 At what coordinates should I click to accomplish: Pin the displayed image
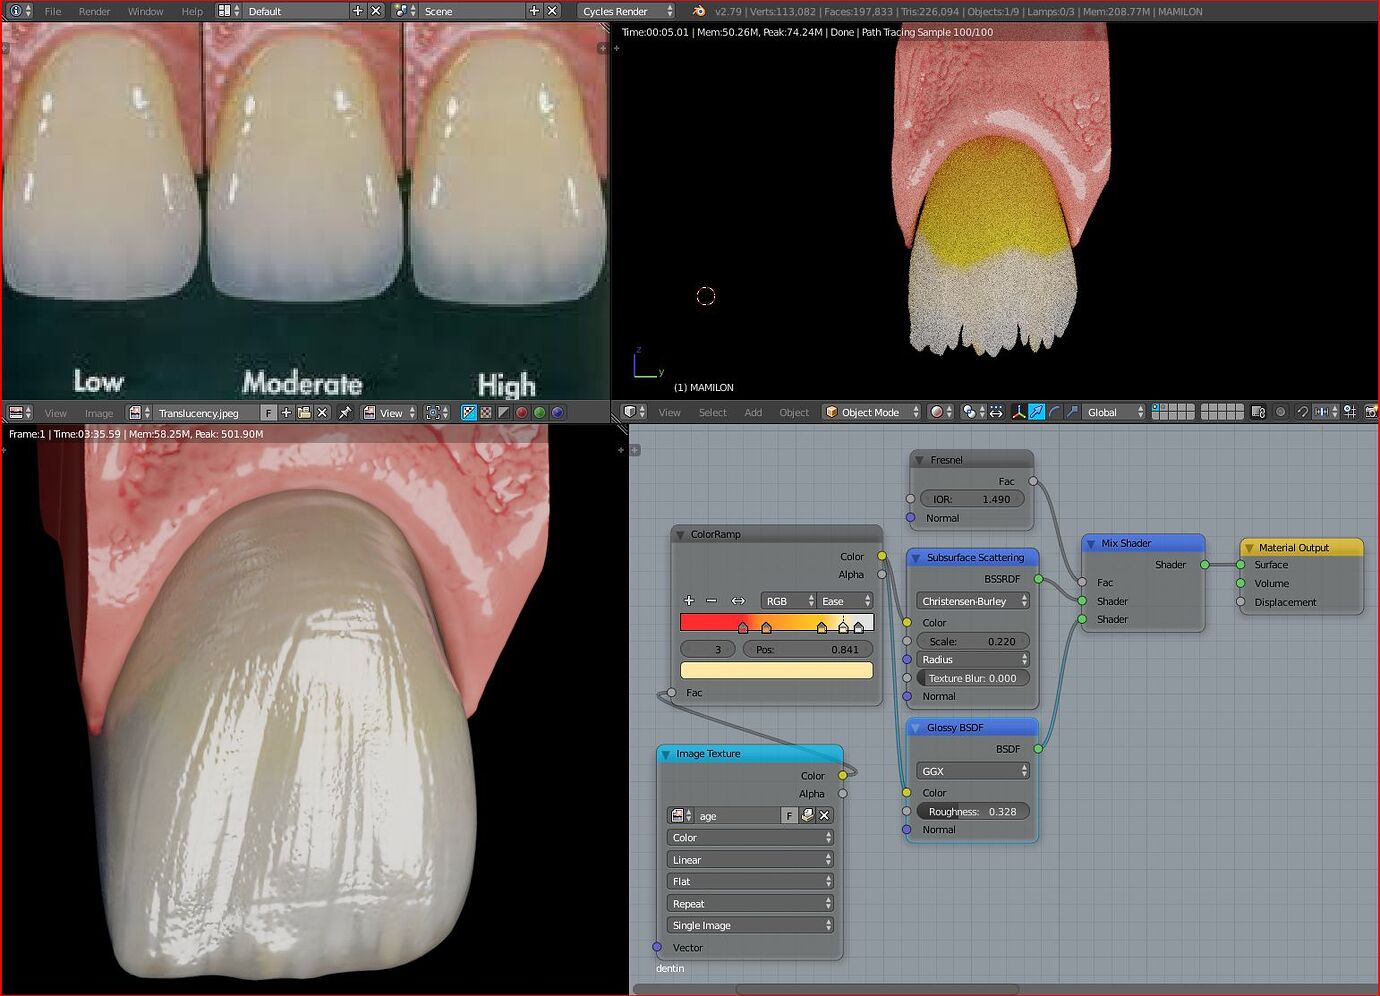345,412
